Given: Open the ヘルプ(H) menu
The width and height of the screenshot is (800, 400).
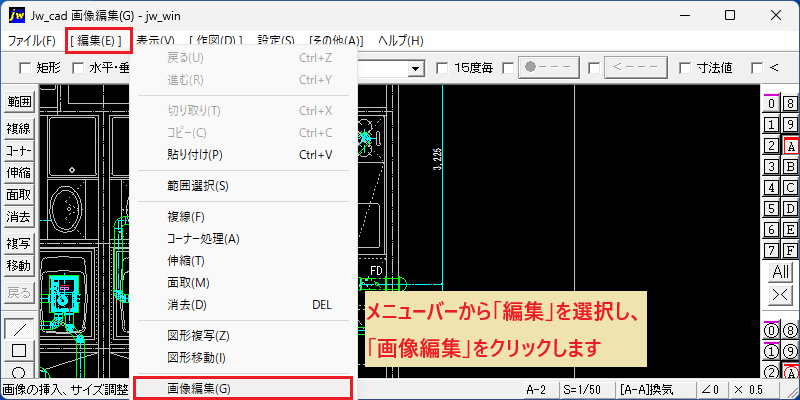Looking at the screenshot, I should tap(400, 41).
